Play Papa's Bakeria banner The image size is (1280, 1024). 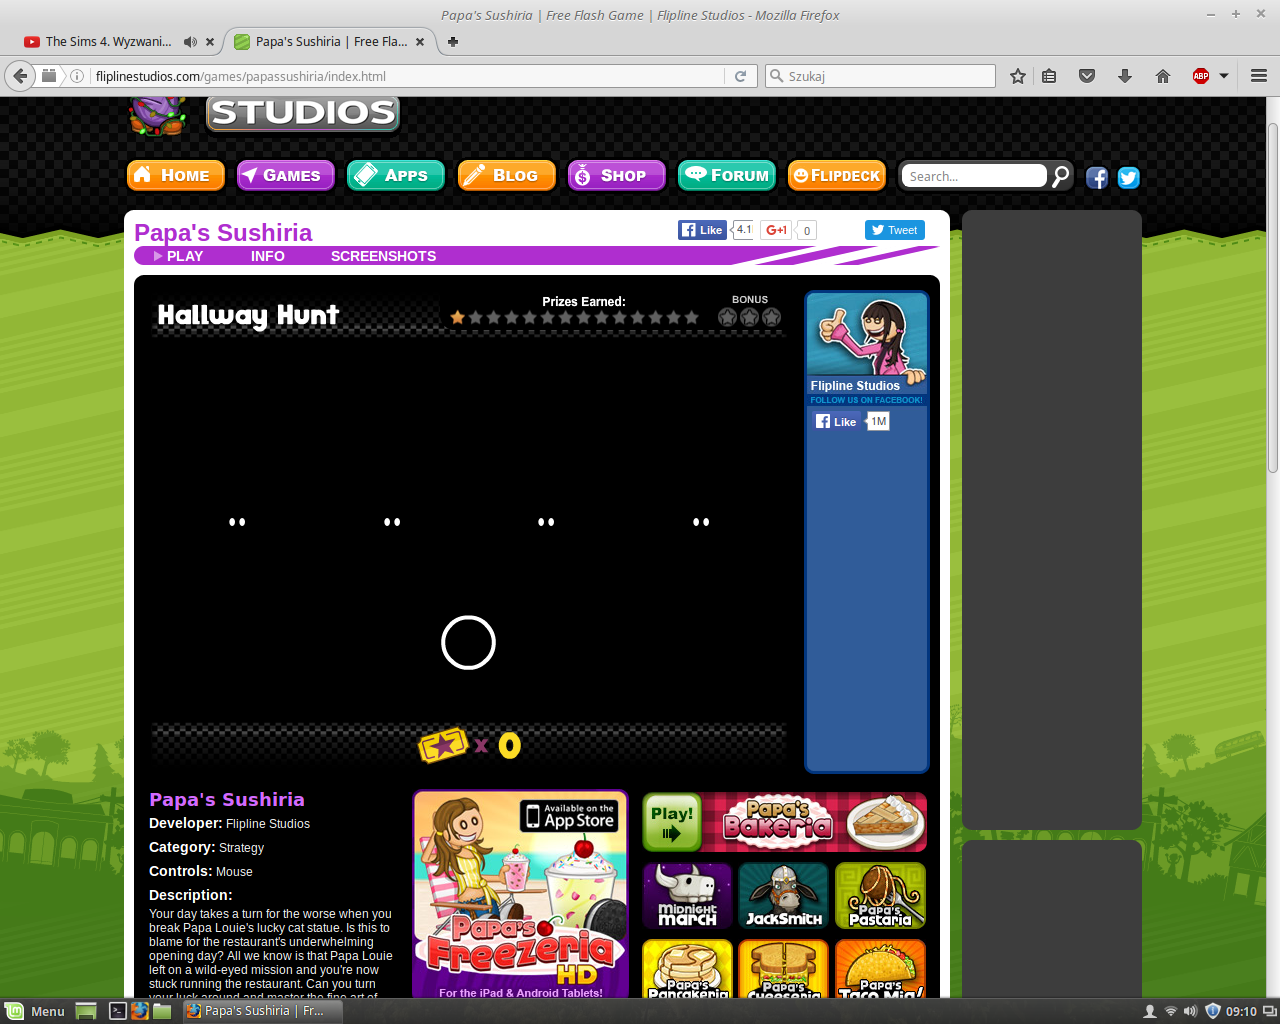click(x=784, y=822)
